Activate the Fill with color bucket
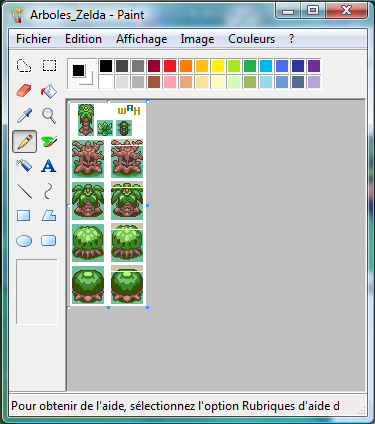This screenshot has width=375, height=424. [x=49, y=91]
